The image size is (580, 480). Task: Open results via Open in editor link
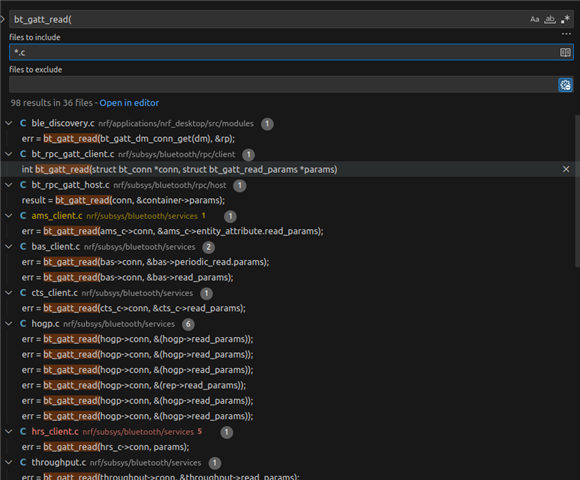click(x=129, y=103)
